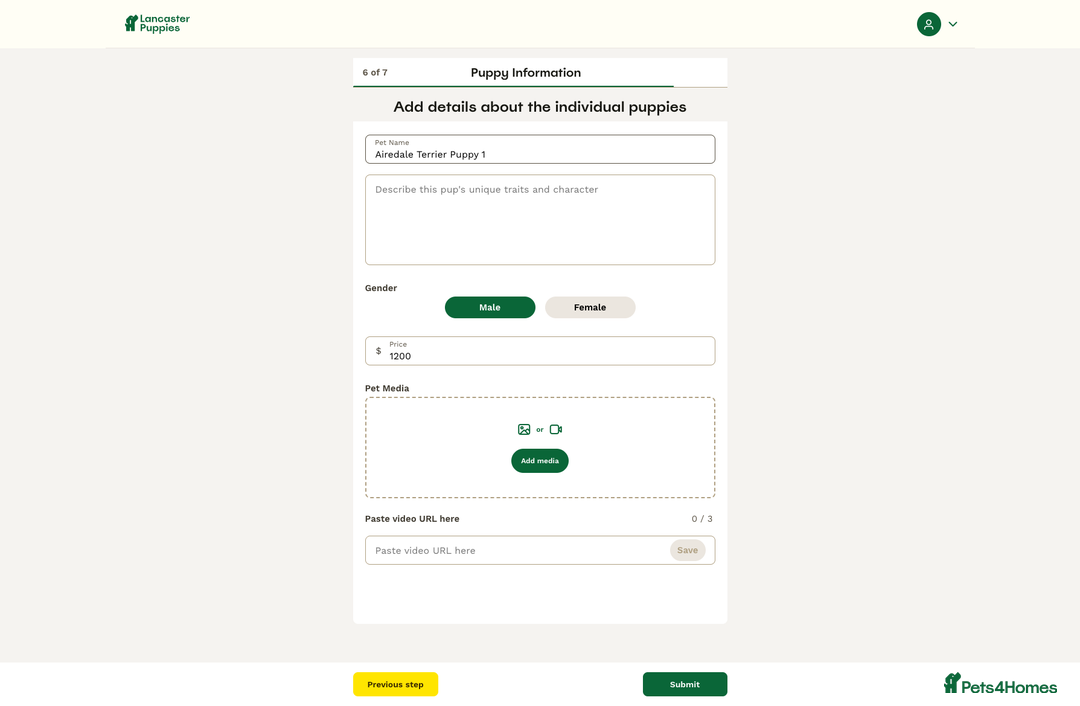Go back with Previous step button
Image resolution: width=1080 pixels, height=706 pixels.
tap(395, 685)
